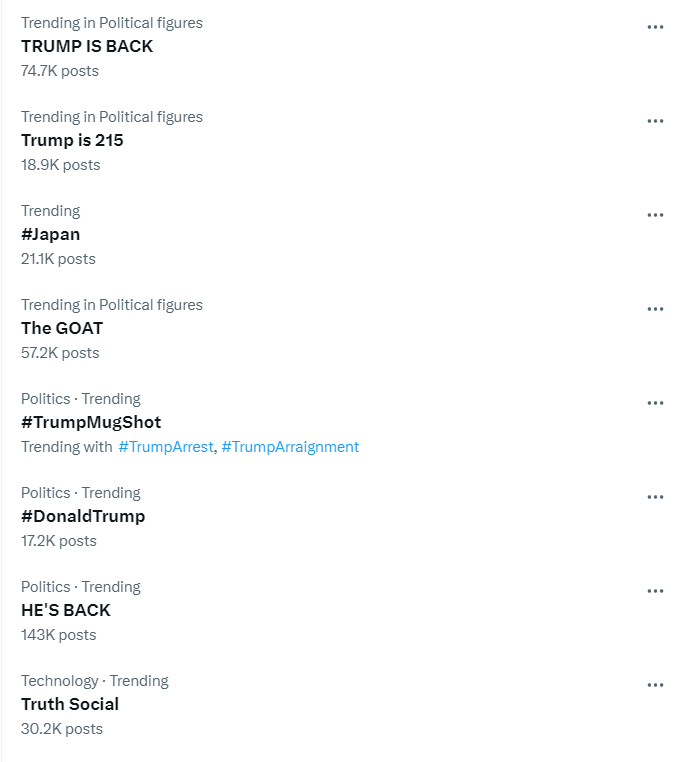The image size is (682, 762).
Task: Click ellipsis icon next to #TrumpMugShot
Action: 655,403
